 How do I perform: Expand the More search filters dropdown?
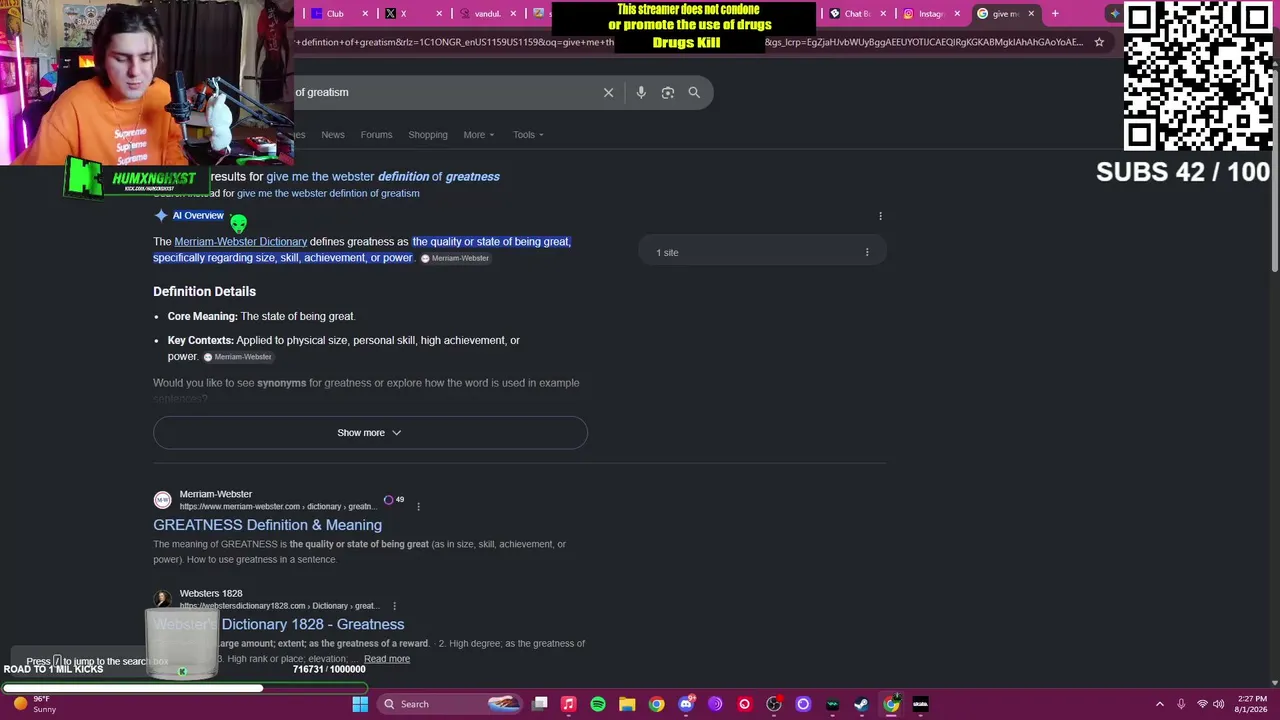[479, 135]
